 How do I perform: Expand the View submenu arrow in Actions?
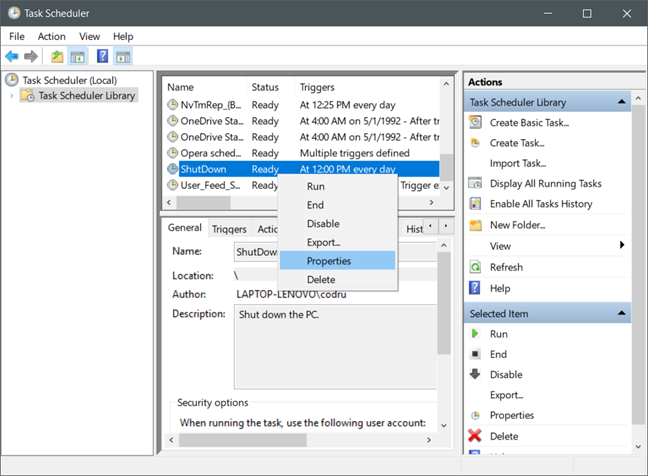click(x=622, y=245)
